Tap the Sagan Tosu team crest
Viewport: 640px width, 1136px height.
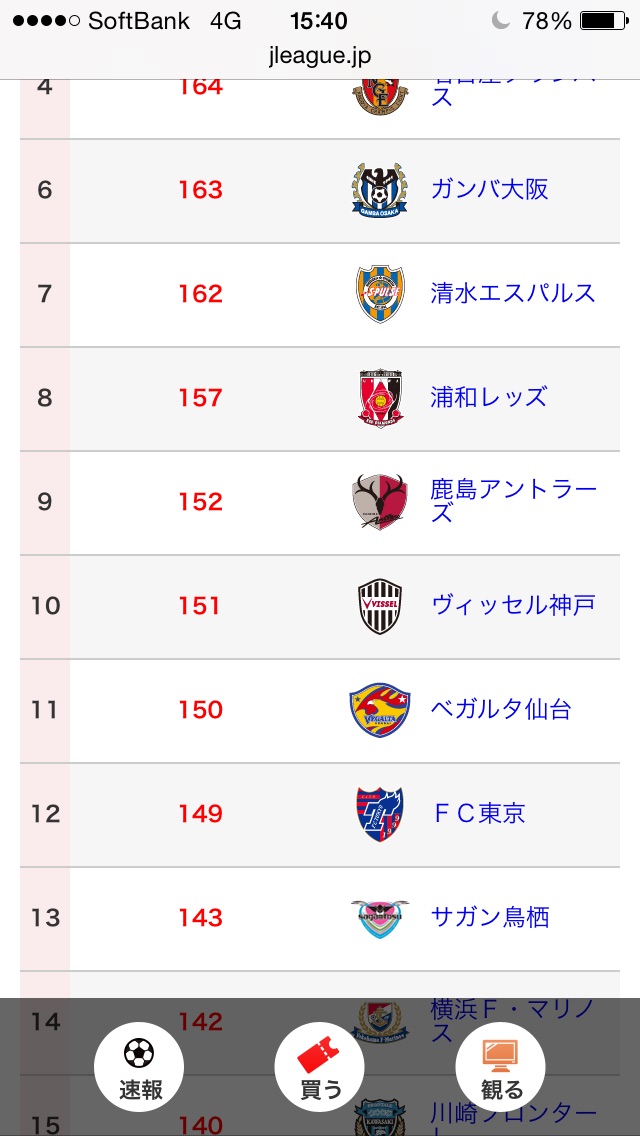[380, 918]
